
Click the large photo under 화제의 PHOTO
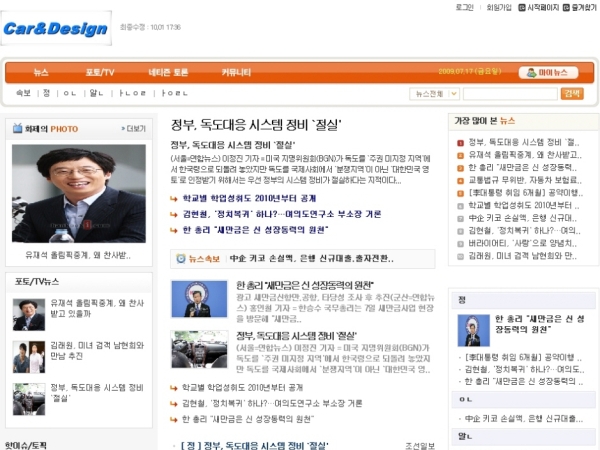pos(79,194)
